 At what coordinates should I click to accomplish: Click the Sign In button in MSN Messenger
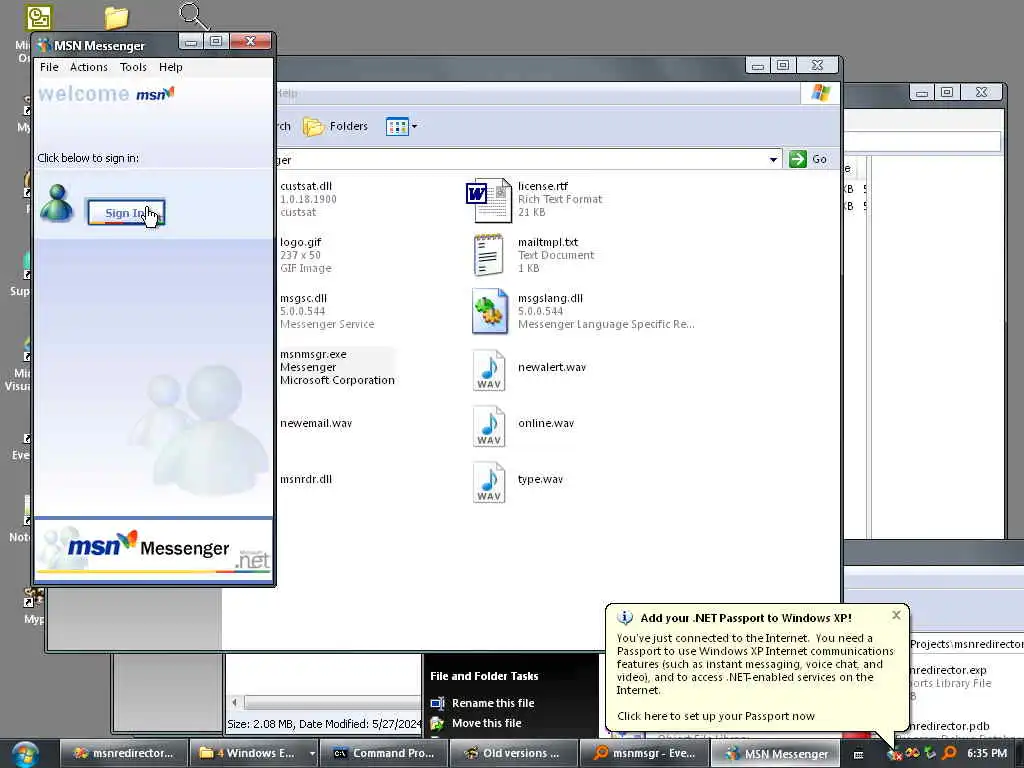125,212
